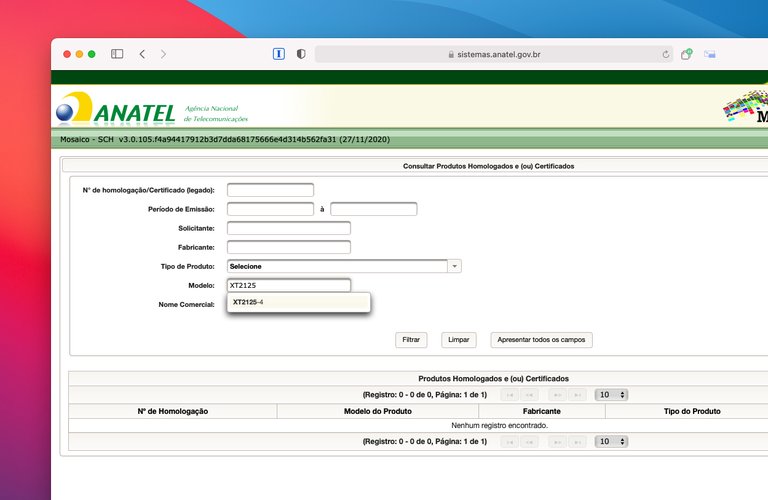Click the Nenhum registro encontrado message
The height and width of the screenshot is (500, 768).
(x=500, y=426)
